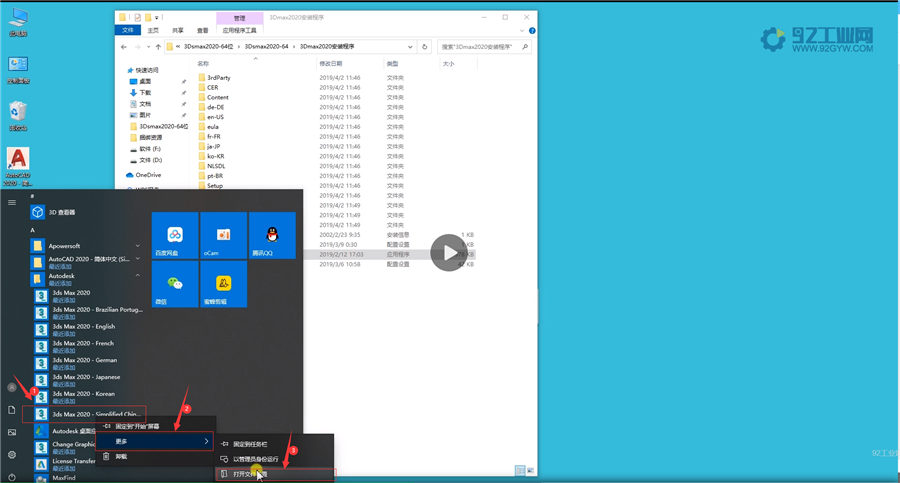900x483 pixels.
Task: Select OneDrive in navigation pane
Action: [148, 175]
